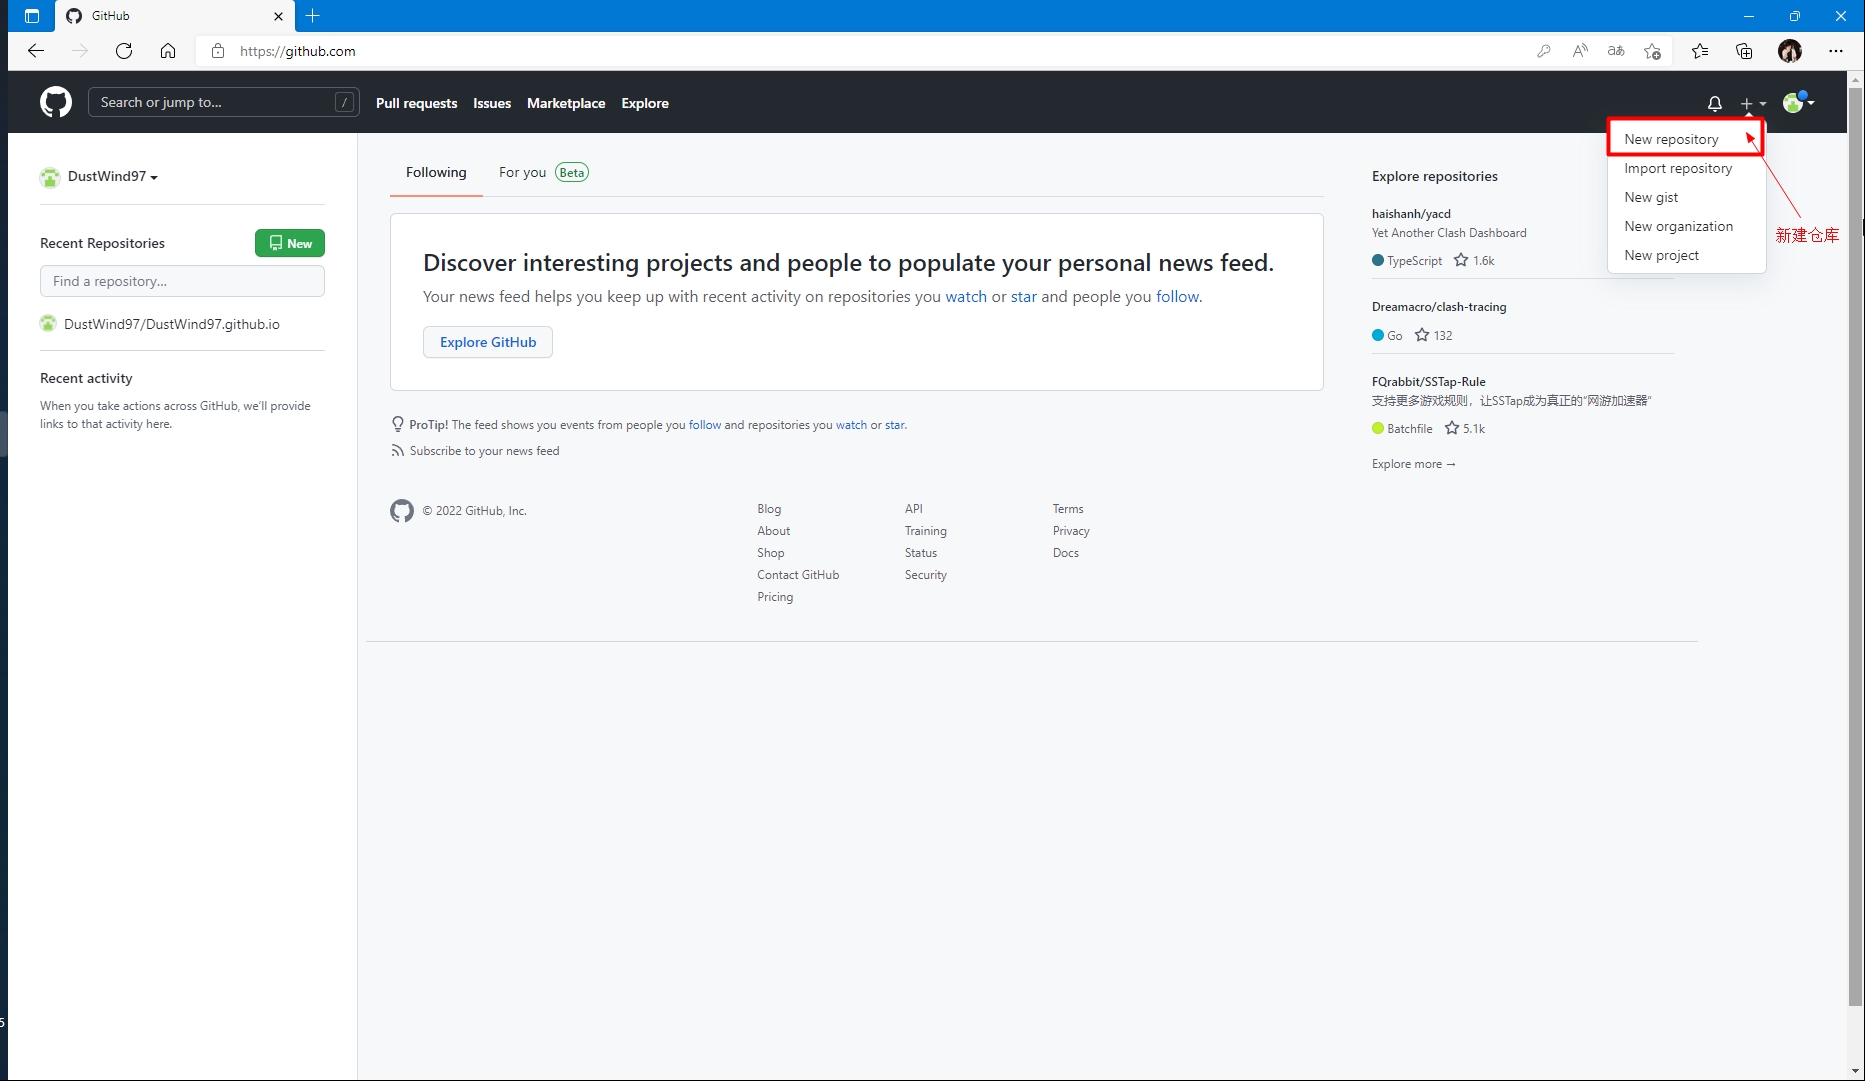Image resolution: width=1865 pixels, height=1081 pixels.
Task: Switch to the Following tab
Action: [436, 172]
